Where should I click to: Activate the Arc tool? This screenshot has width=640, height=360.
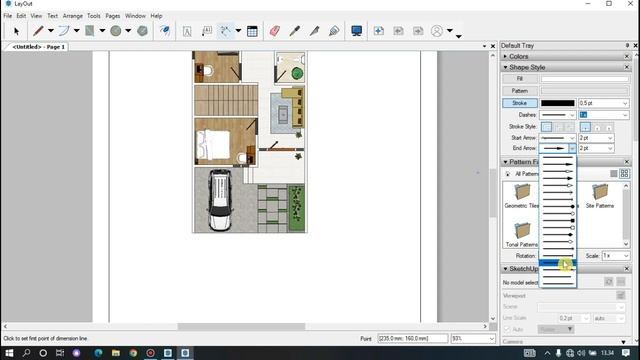(64, 31)
